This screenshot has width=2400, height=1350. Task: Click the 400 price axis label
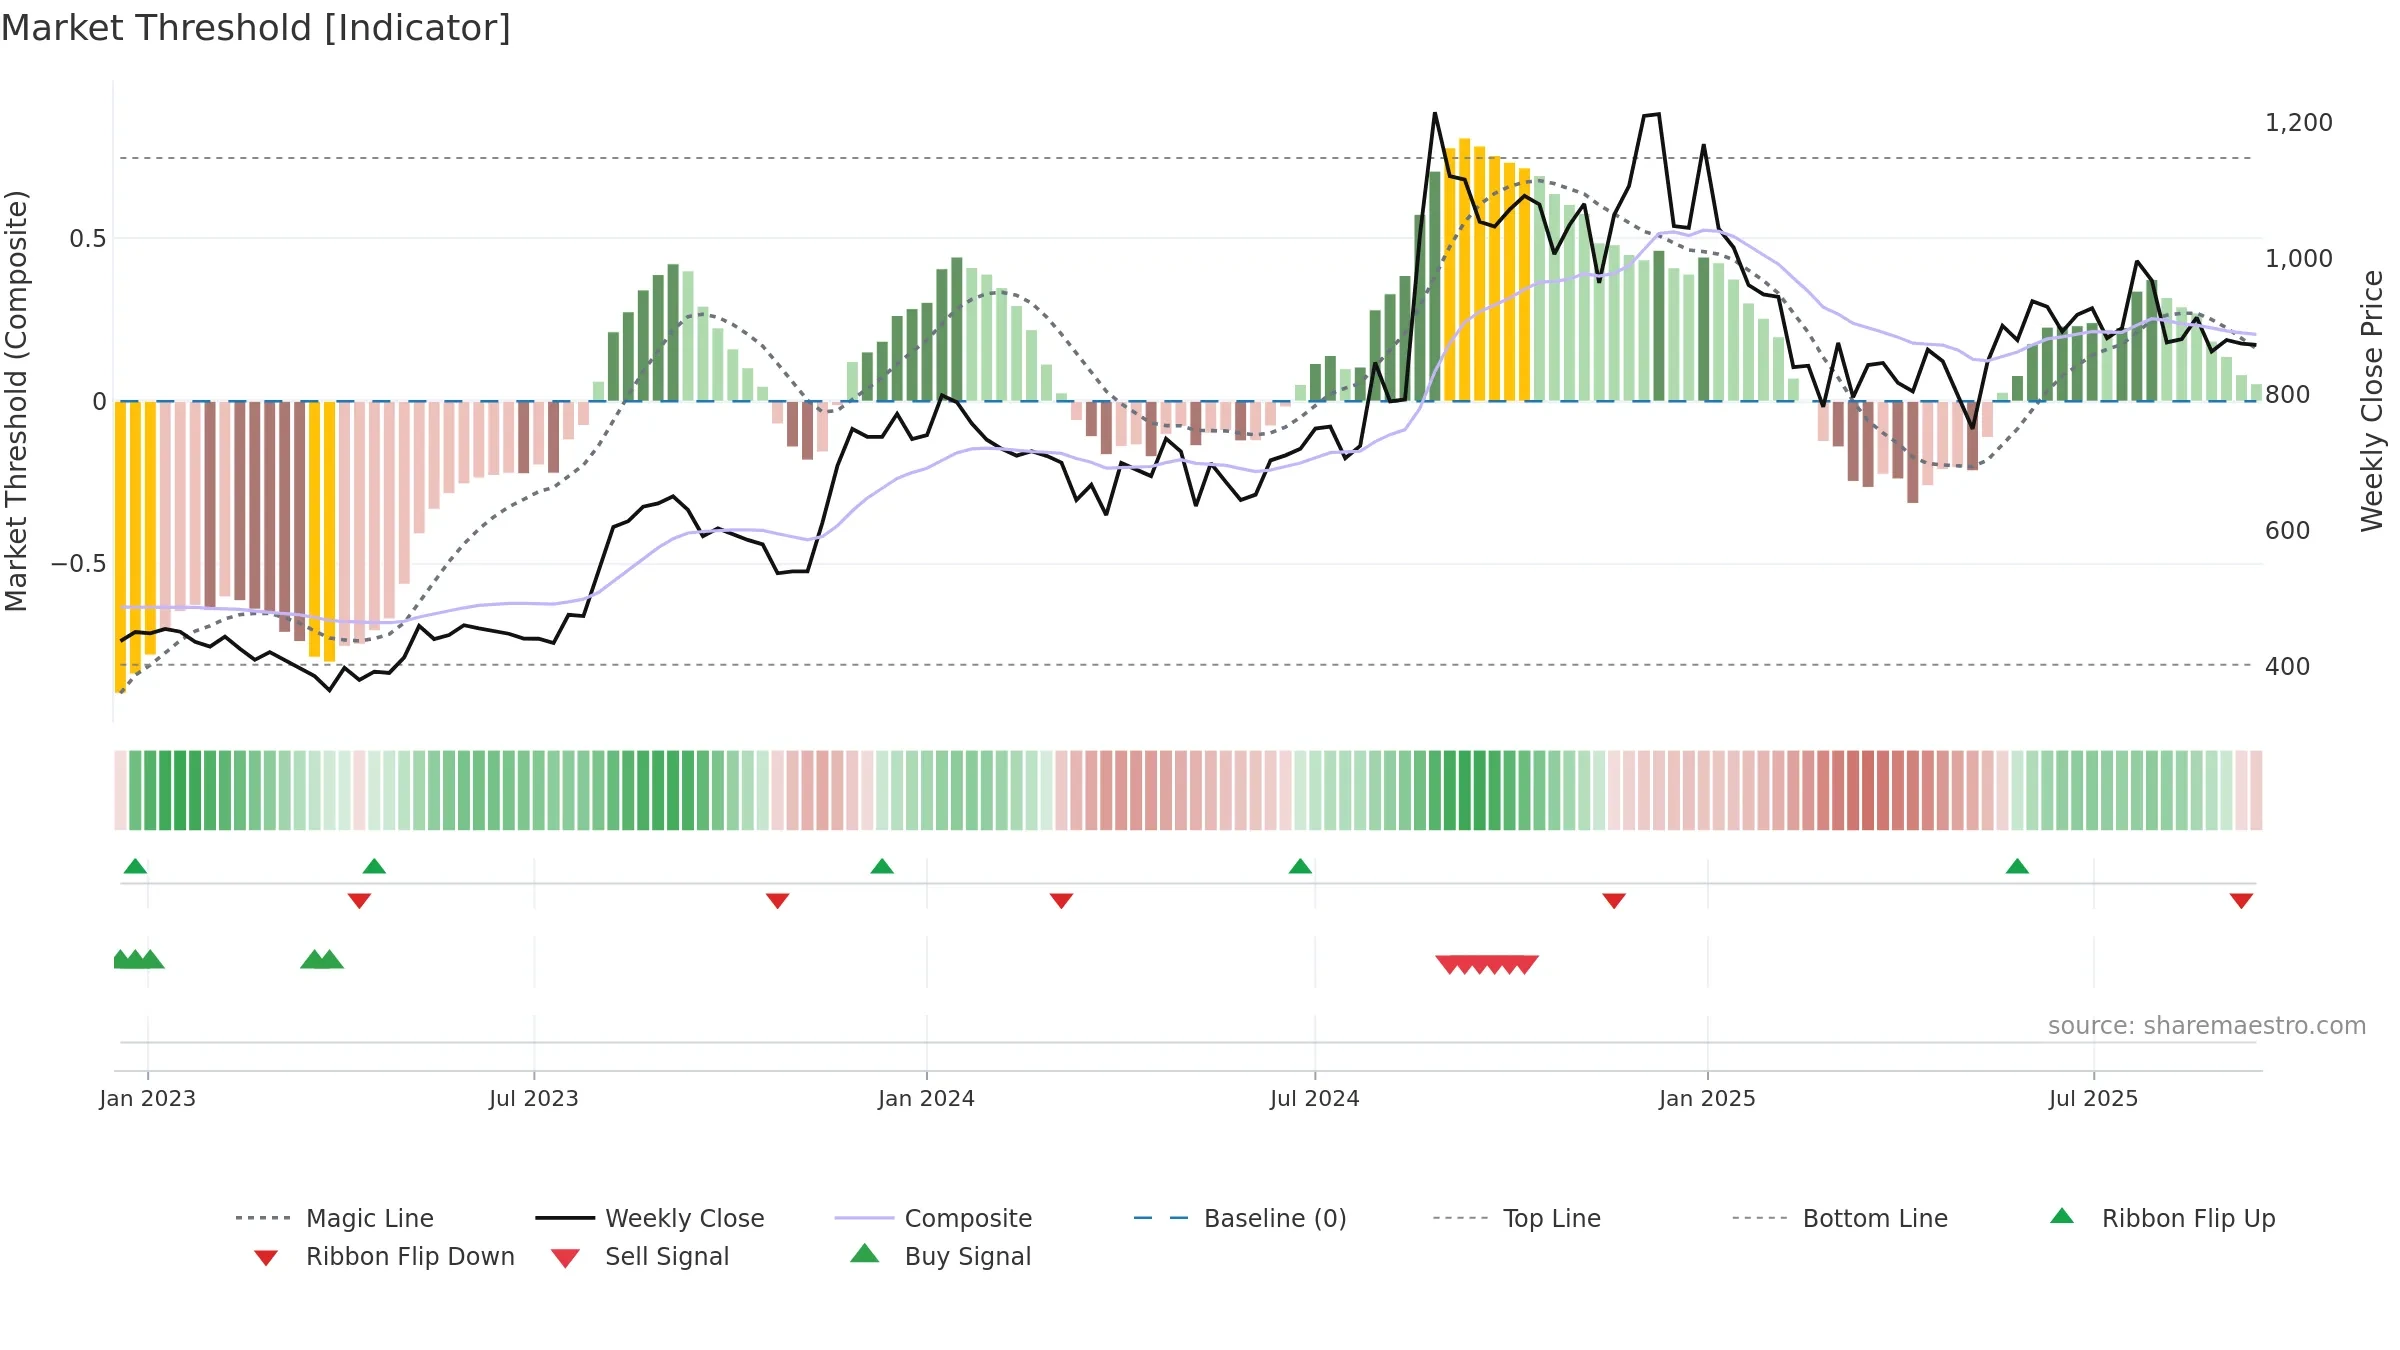(x=2288, y=667)
